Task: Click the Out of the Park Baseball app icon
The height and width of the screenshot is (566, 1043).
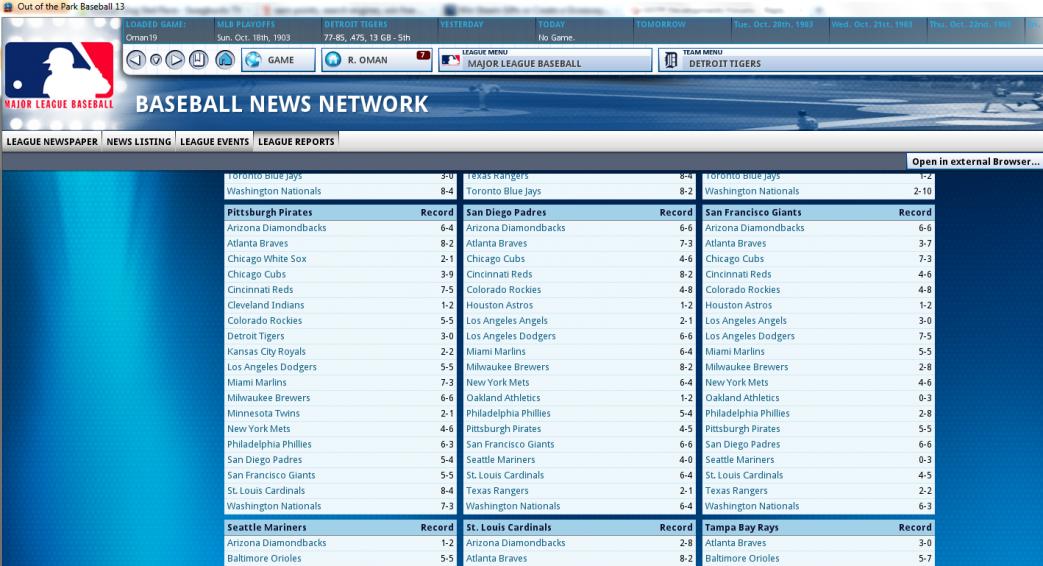Action: (x=8, y=7)
